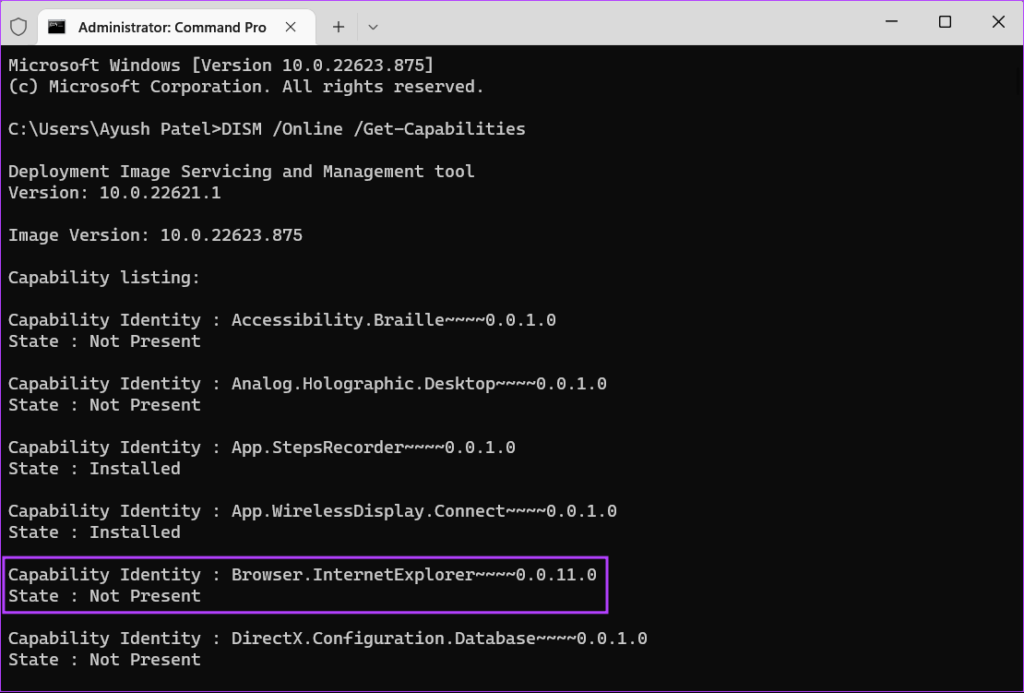Click the Analog.Holographic.Desktop capability line
Screen dimensions: 1024x693
[x=308, y=383]
